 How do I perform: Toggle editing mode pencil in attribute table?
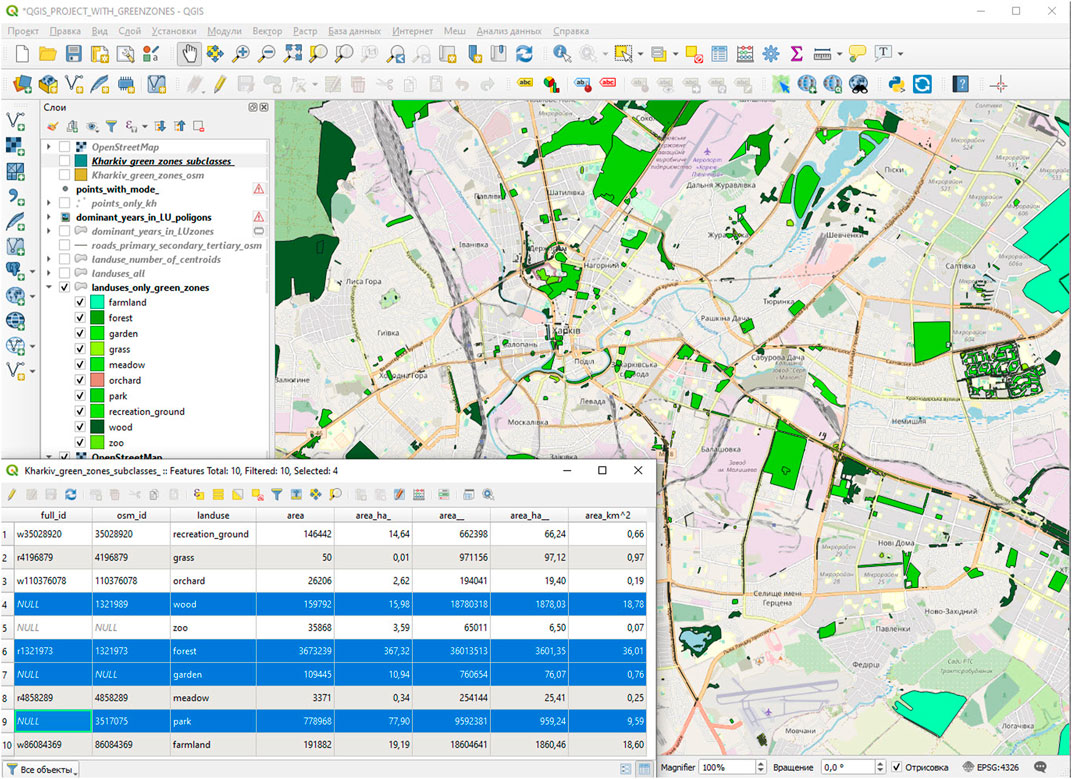click(x=12, y=494)
